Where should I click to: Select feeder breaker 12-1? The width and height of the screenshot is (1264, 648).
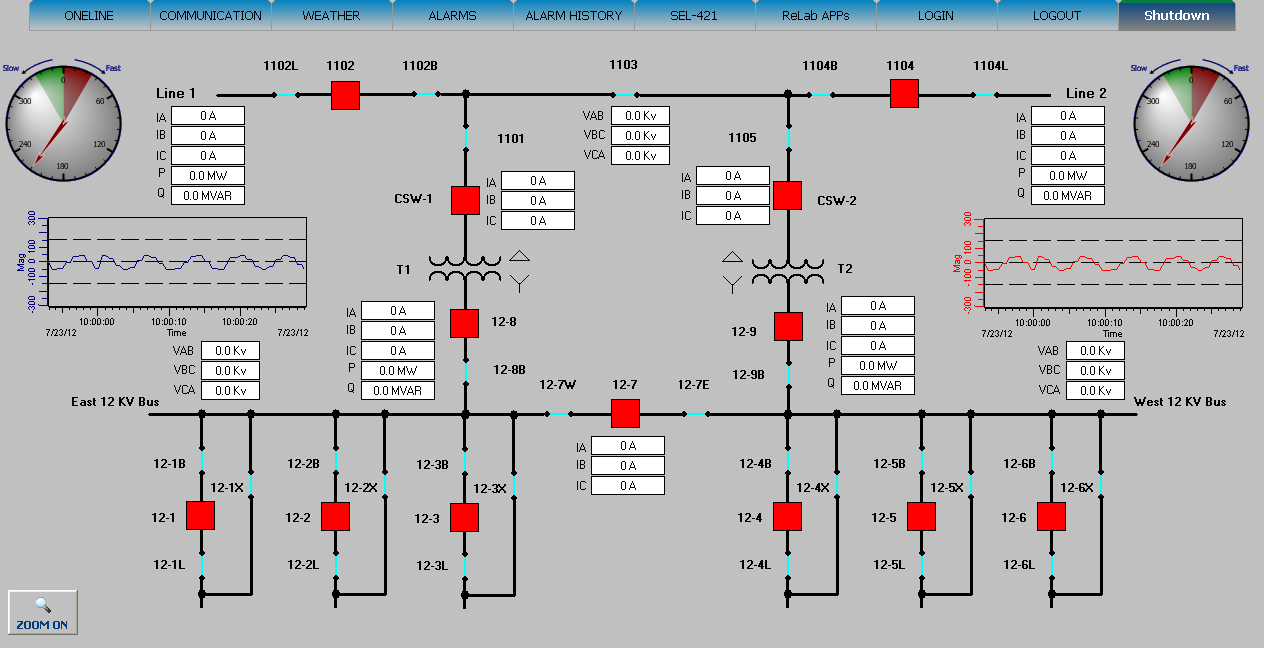point(201,516)
